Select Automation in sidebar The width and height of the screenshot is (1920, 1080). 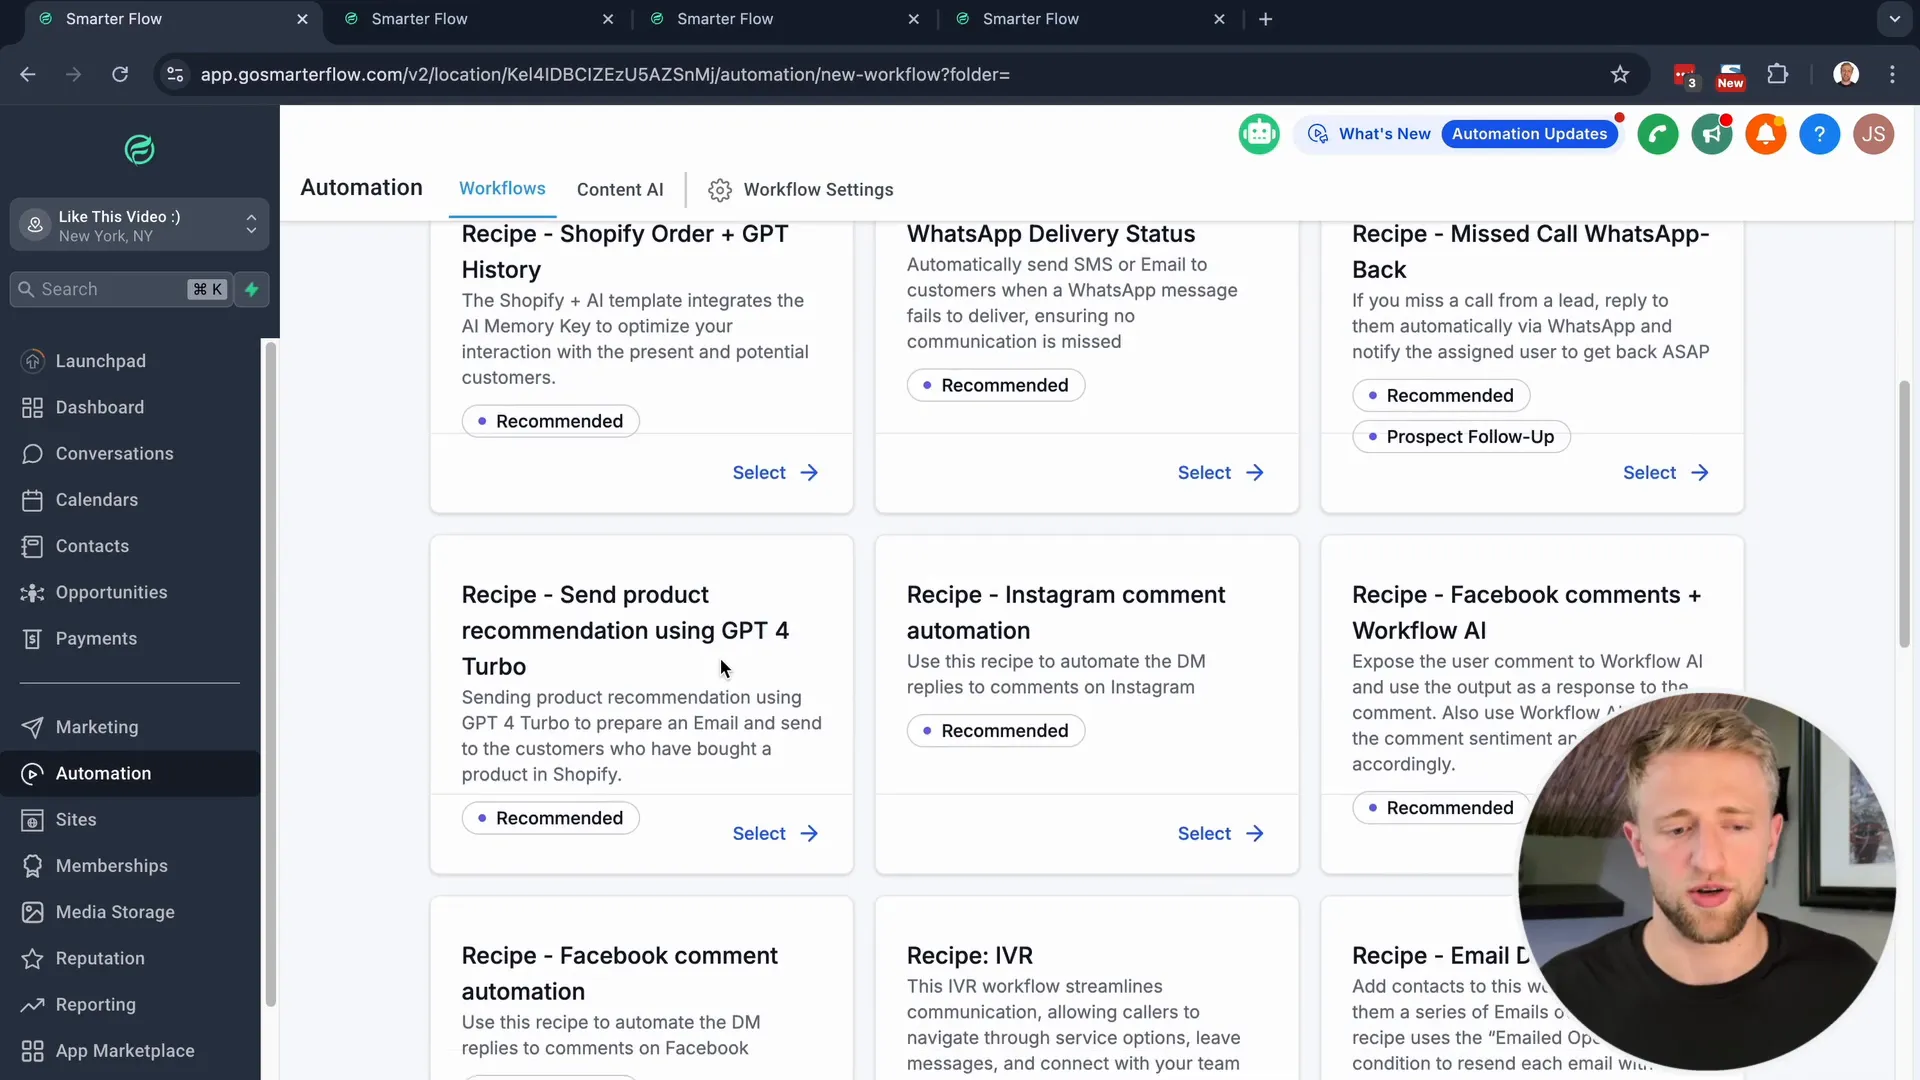coord(130,773)
